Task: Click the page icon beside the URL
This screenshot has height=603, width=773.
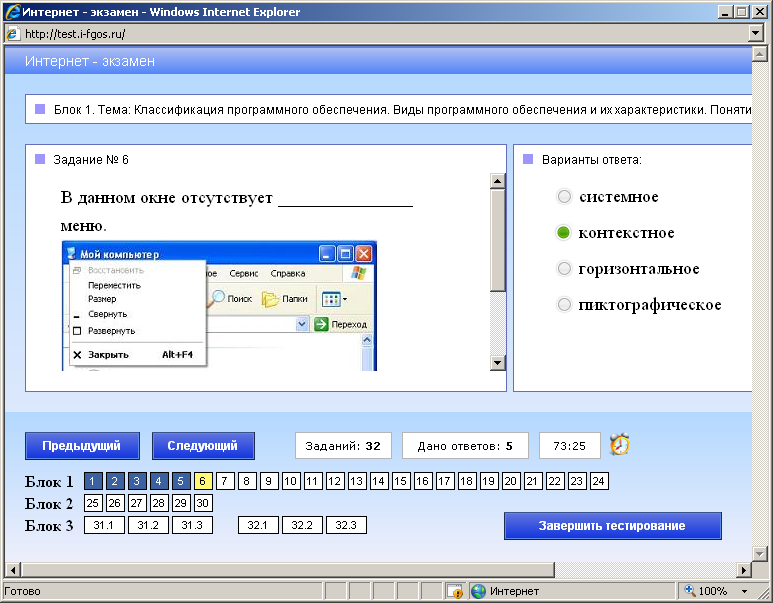Action: click(x=12, y=34)
